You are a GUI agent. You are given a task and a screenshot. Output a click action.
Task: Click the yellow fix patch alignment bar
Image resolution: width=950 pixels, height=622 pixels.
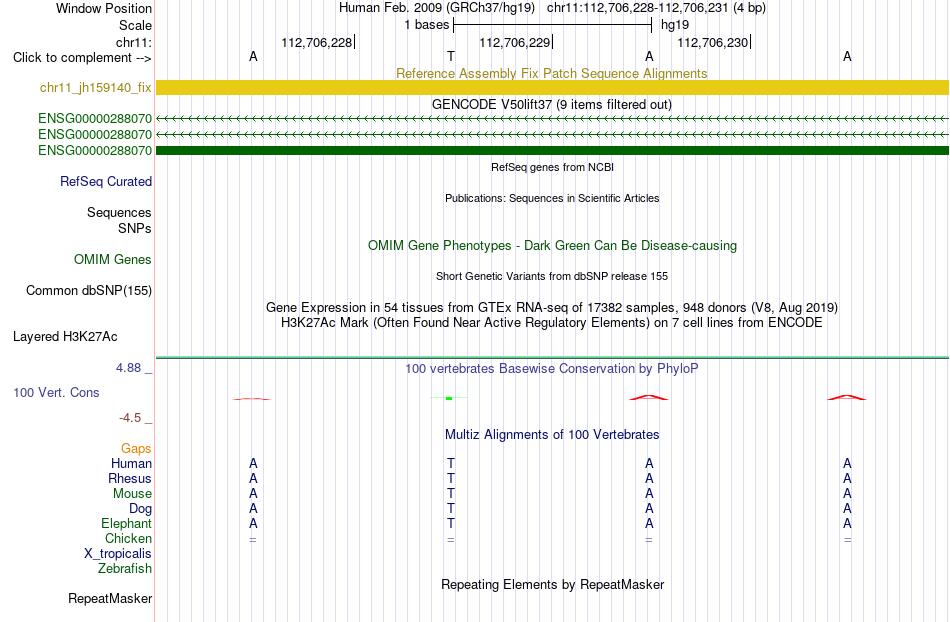[552, 87]
